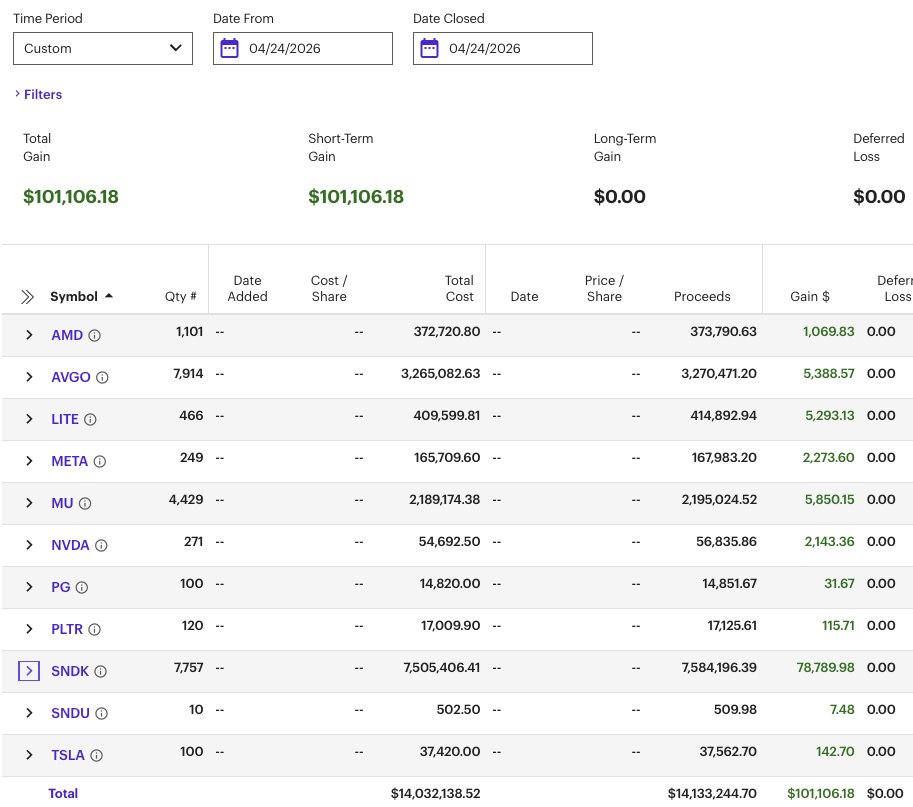Select Short-Term Gain amount $101,106.18

point(356,197)
